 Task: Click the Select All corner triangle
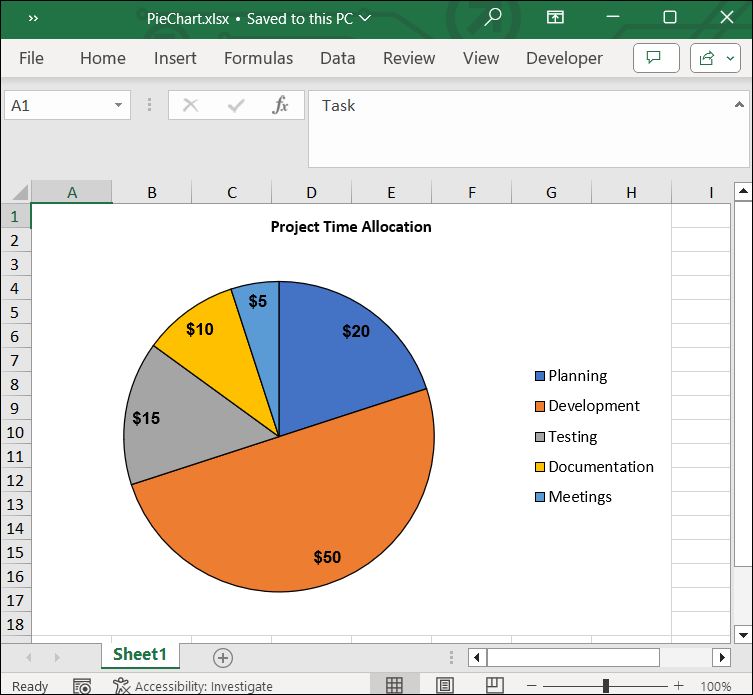click(x=18, y=192)
